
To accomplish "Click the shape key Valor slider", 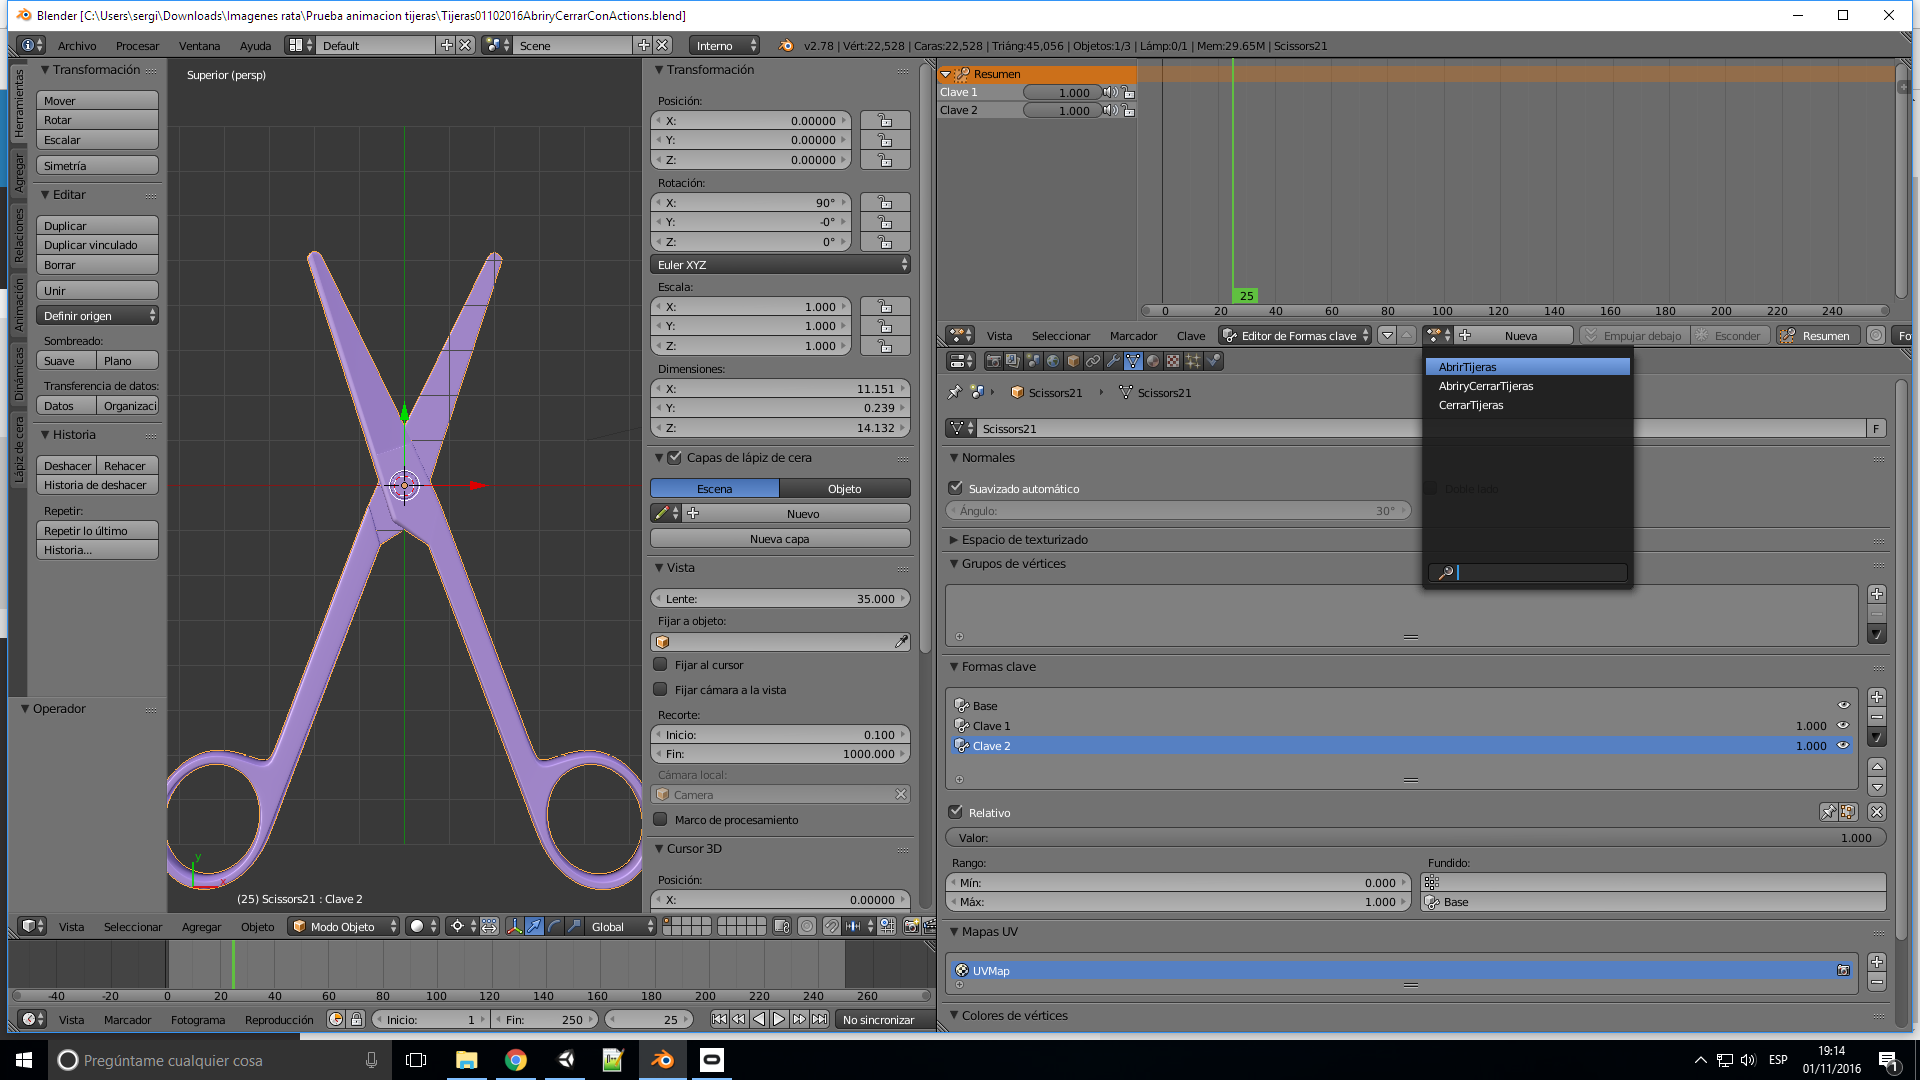I will [1415, 838].
